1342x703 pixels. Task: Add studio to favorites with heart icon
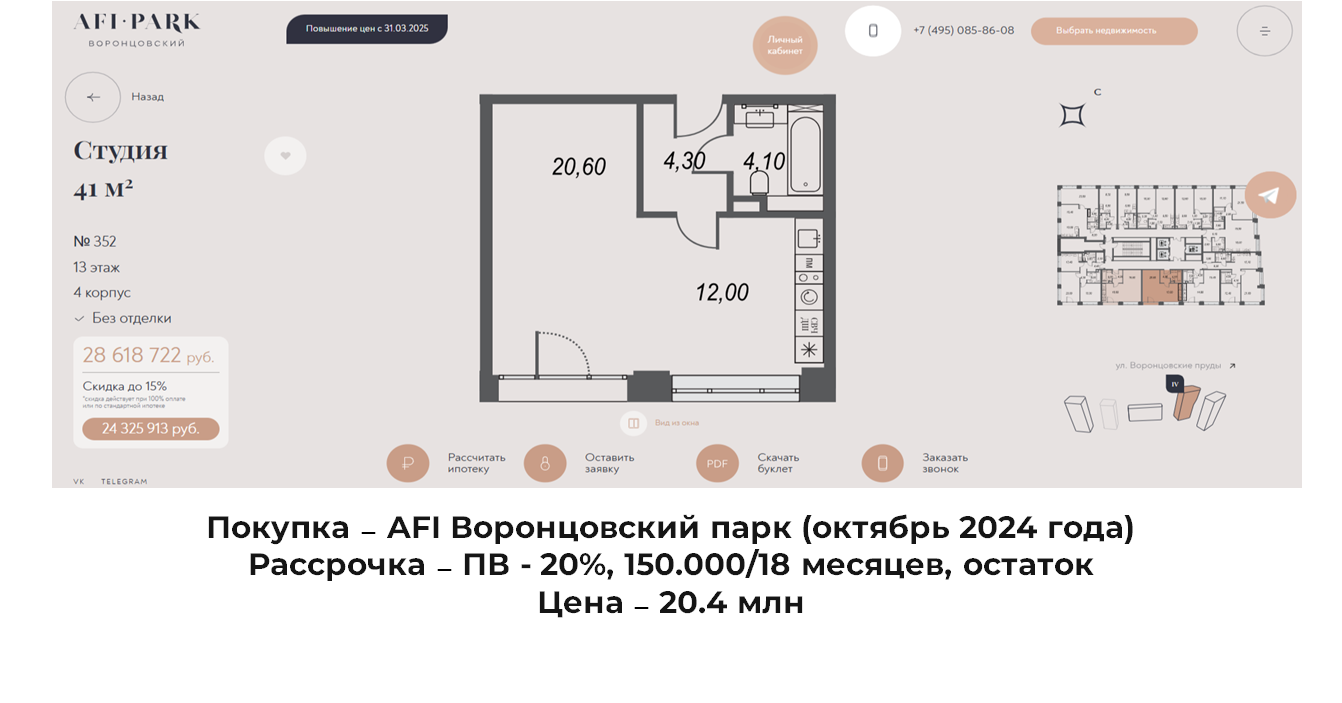(285, 155)
